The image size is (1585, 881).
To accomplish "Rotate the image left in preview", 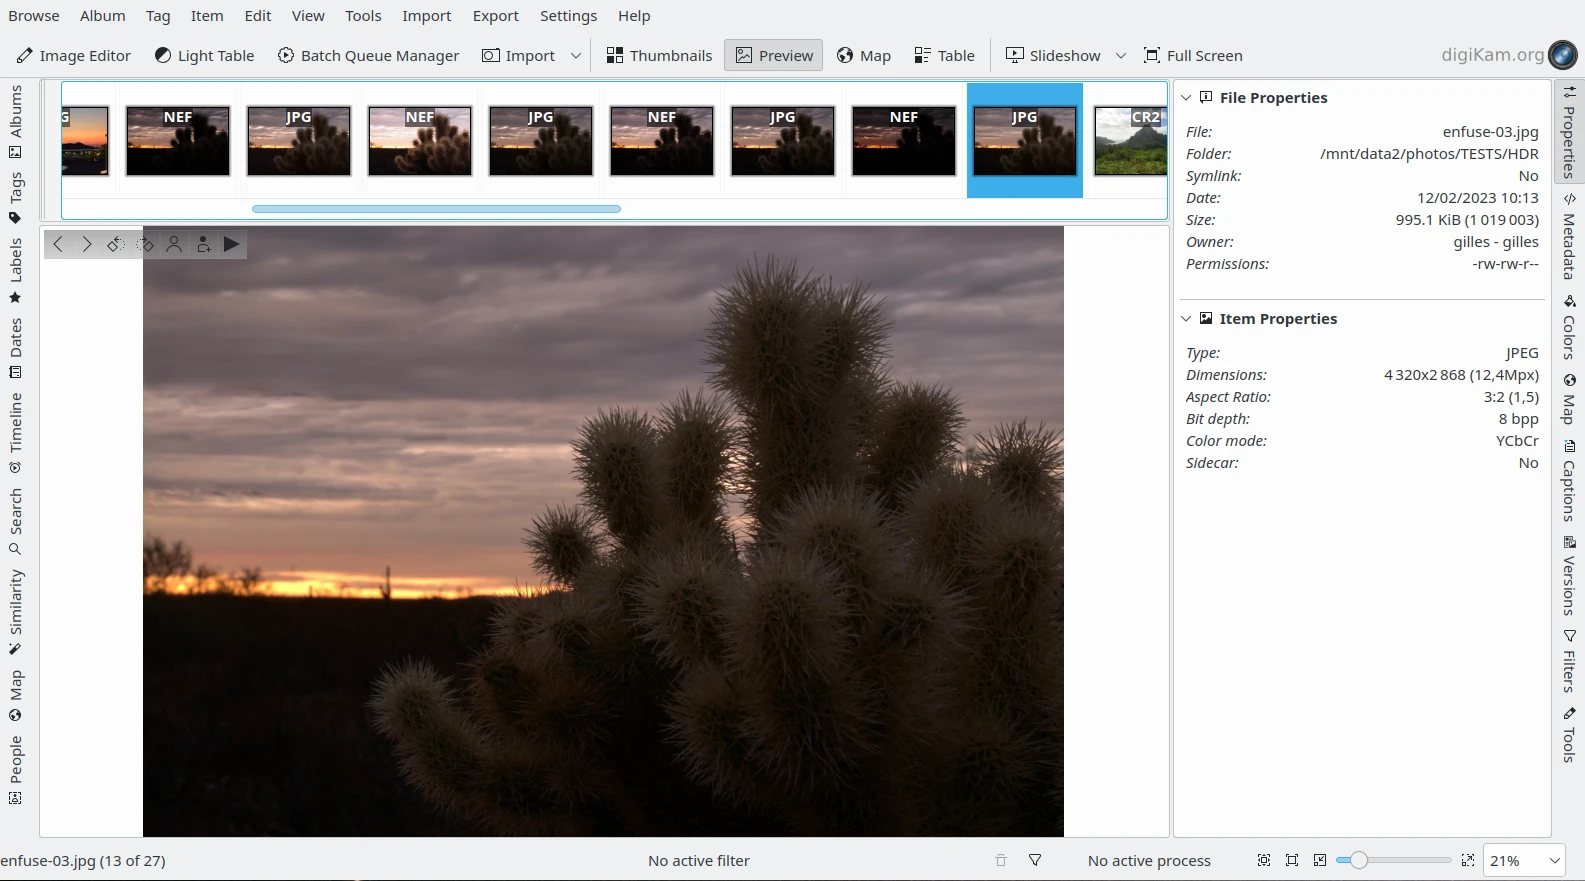I will [116, 244].
